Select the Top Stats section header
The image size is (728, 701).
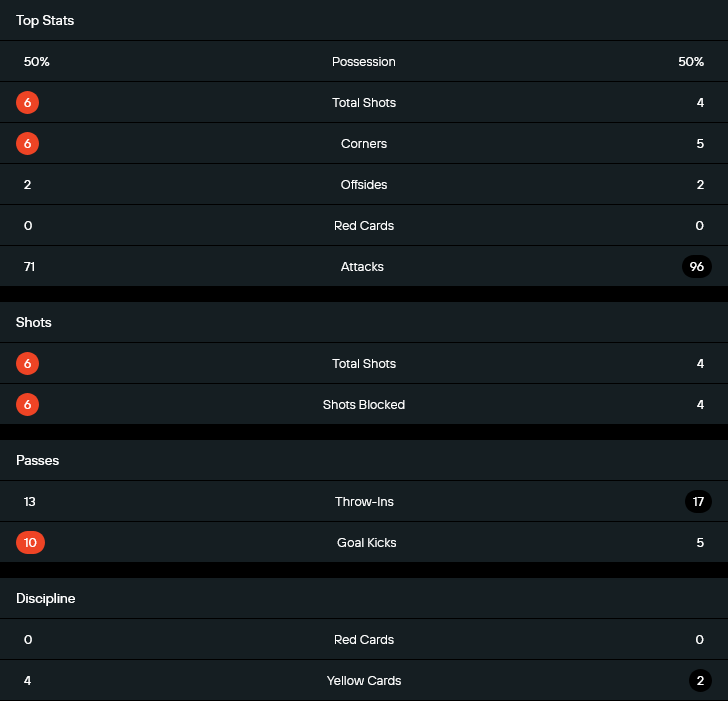[x=45, y=21]
